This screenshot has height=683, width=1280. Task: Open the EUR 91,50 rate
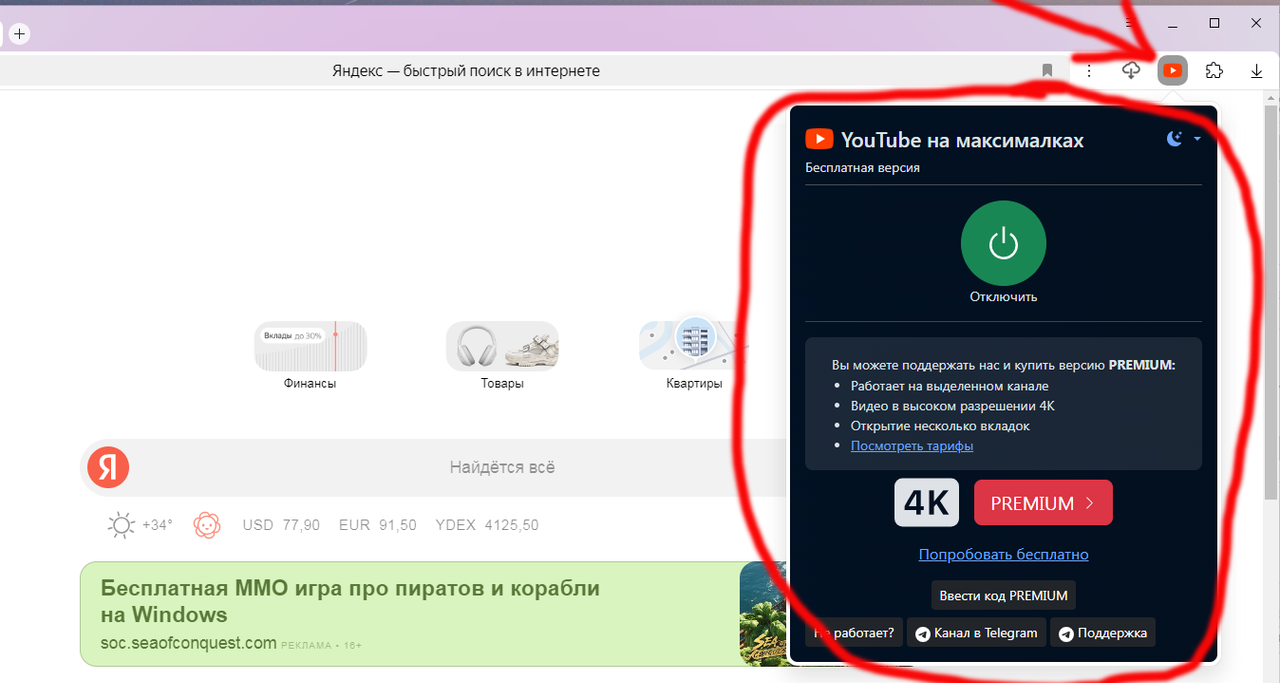tap(378, 525)
